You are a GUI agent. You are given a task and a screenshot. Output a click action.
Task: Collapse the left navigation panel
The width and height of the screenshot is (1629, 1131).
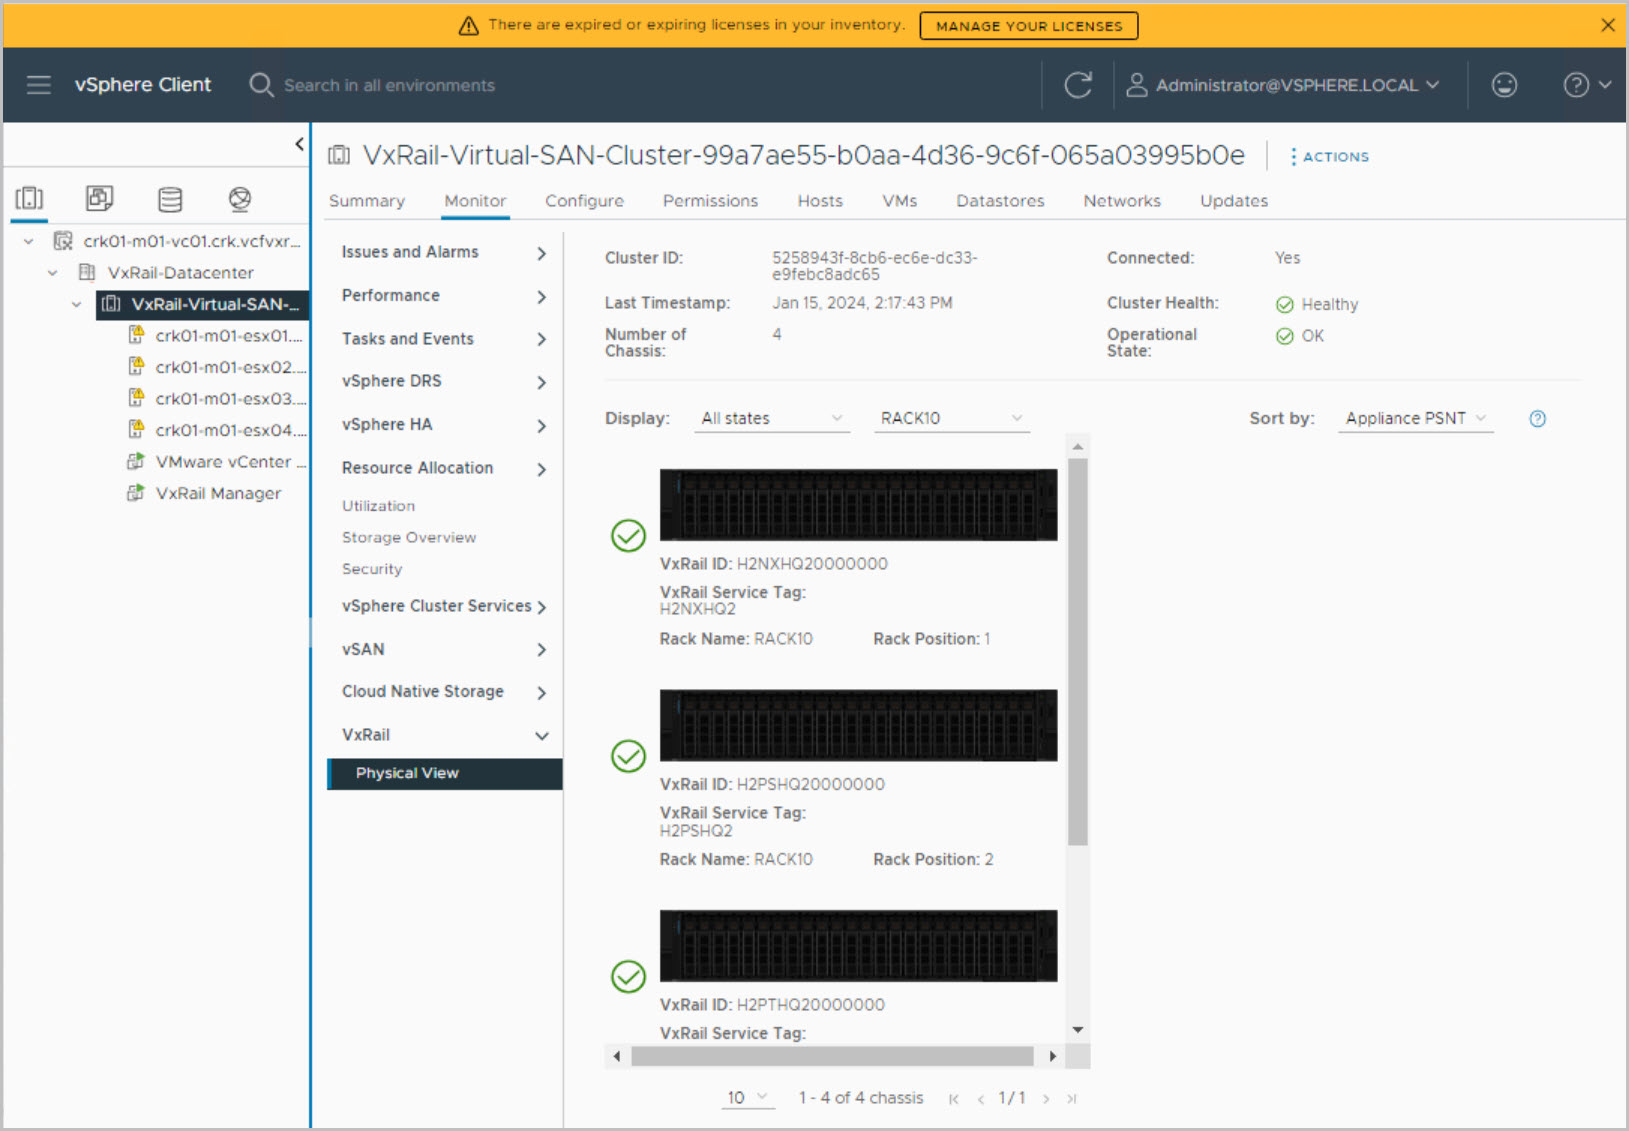(x=299, y=144)
